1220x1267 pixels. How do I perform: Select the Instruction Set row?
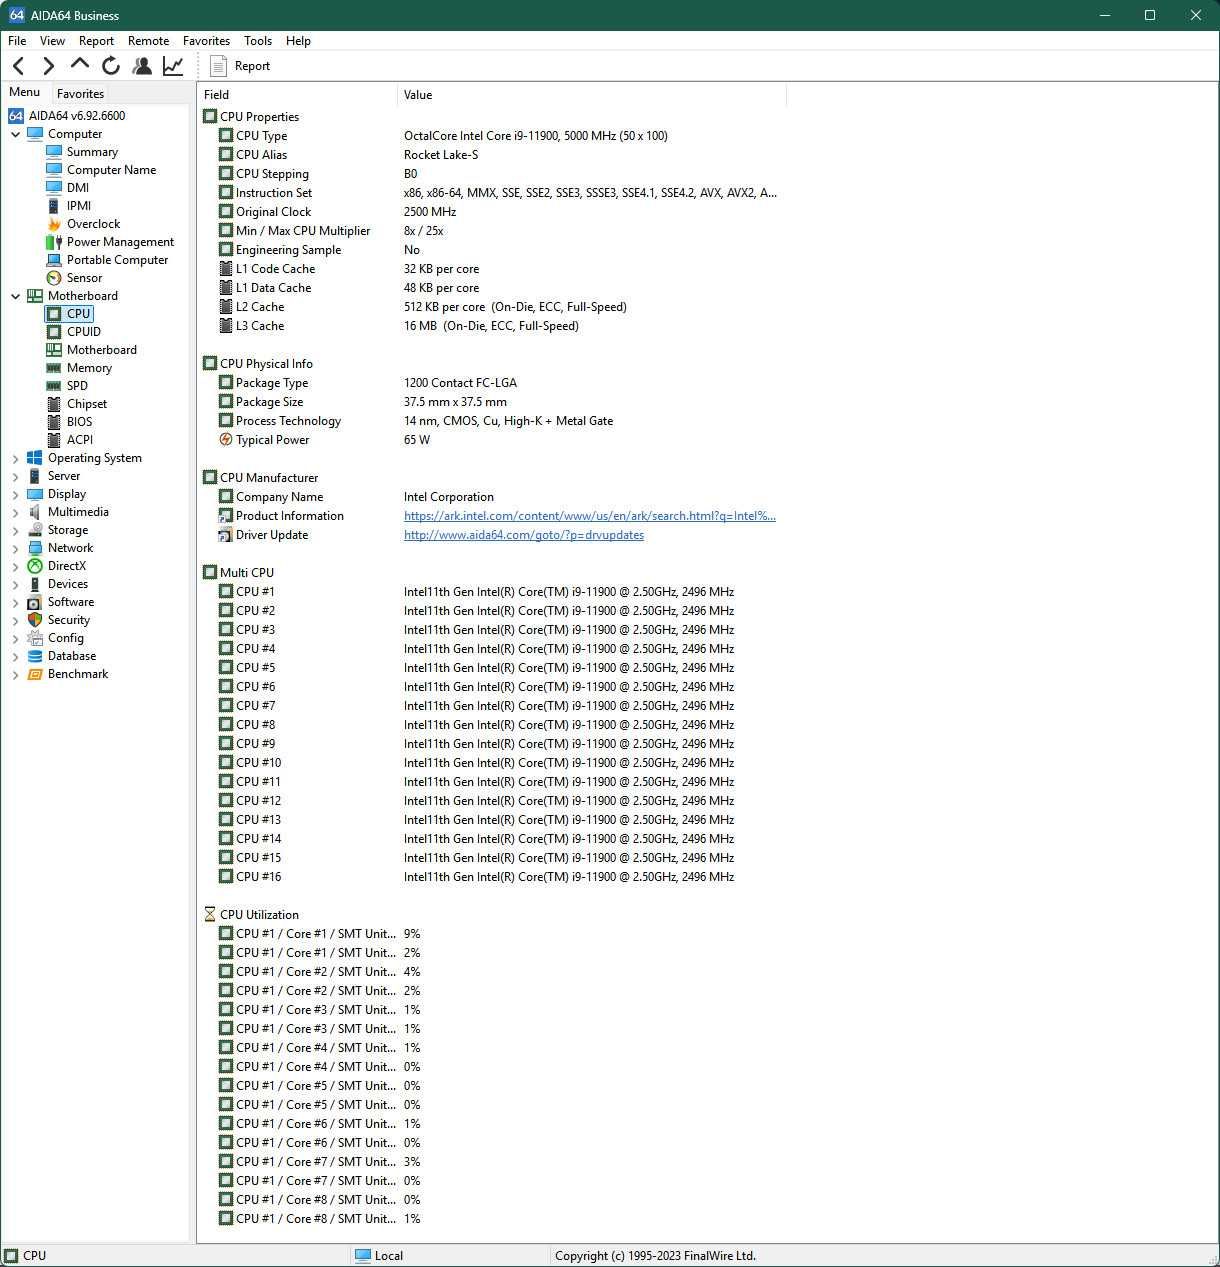click(x=493, y=193)
